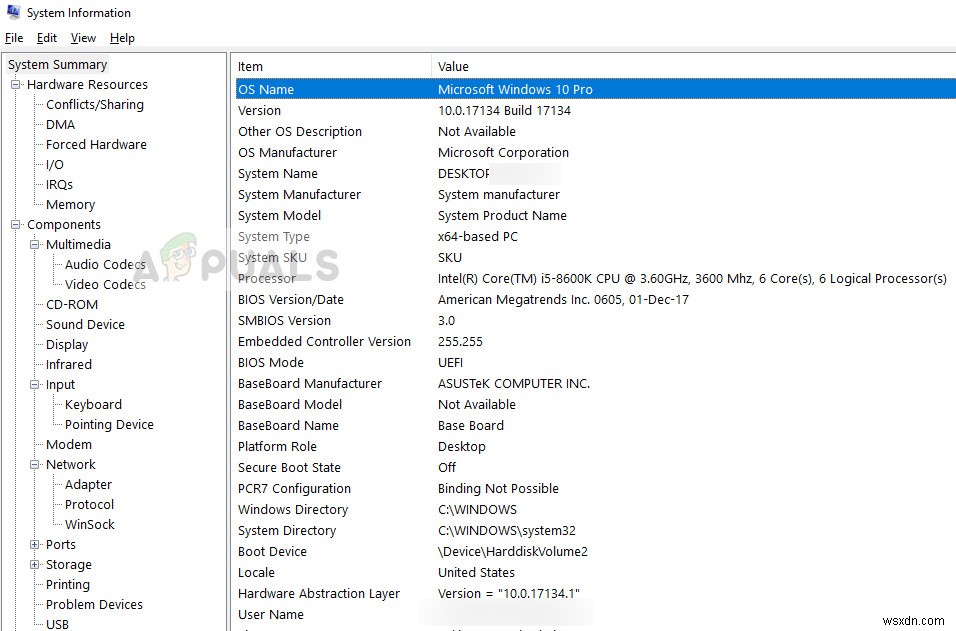Select the Storage tree item
956x631 pixels.
(x=68, y=565)
